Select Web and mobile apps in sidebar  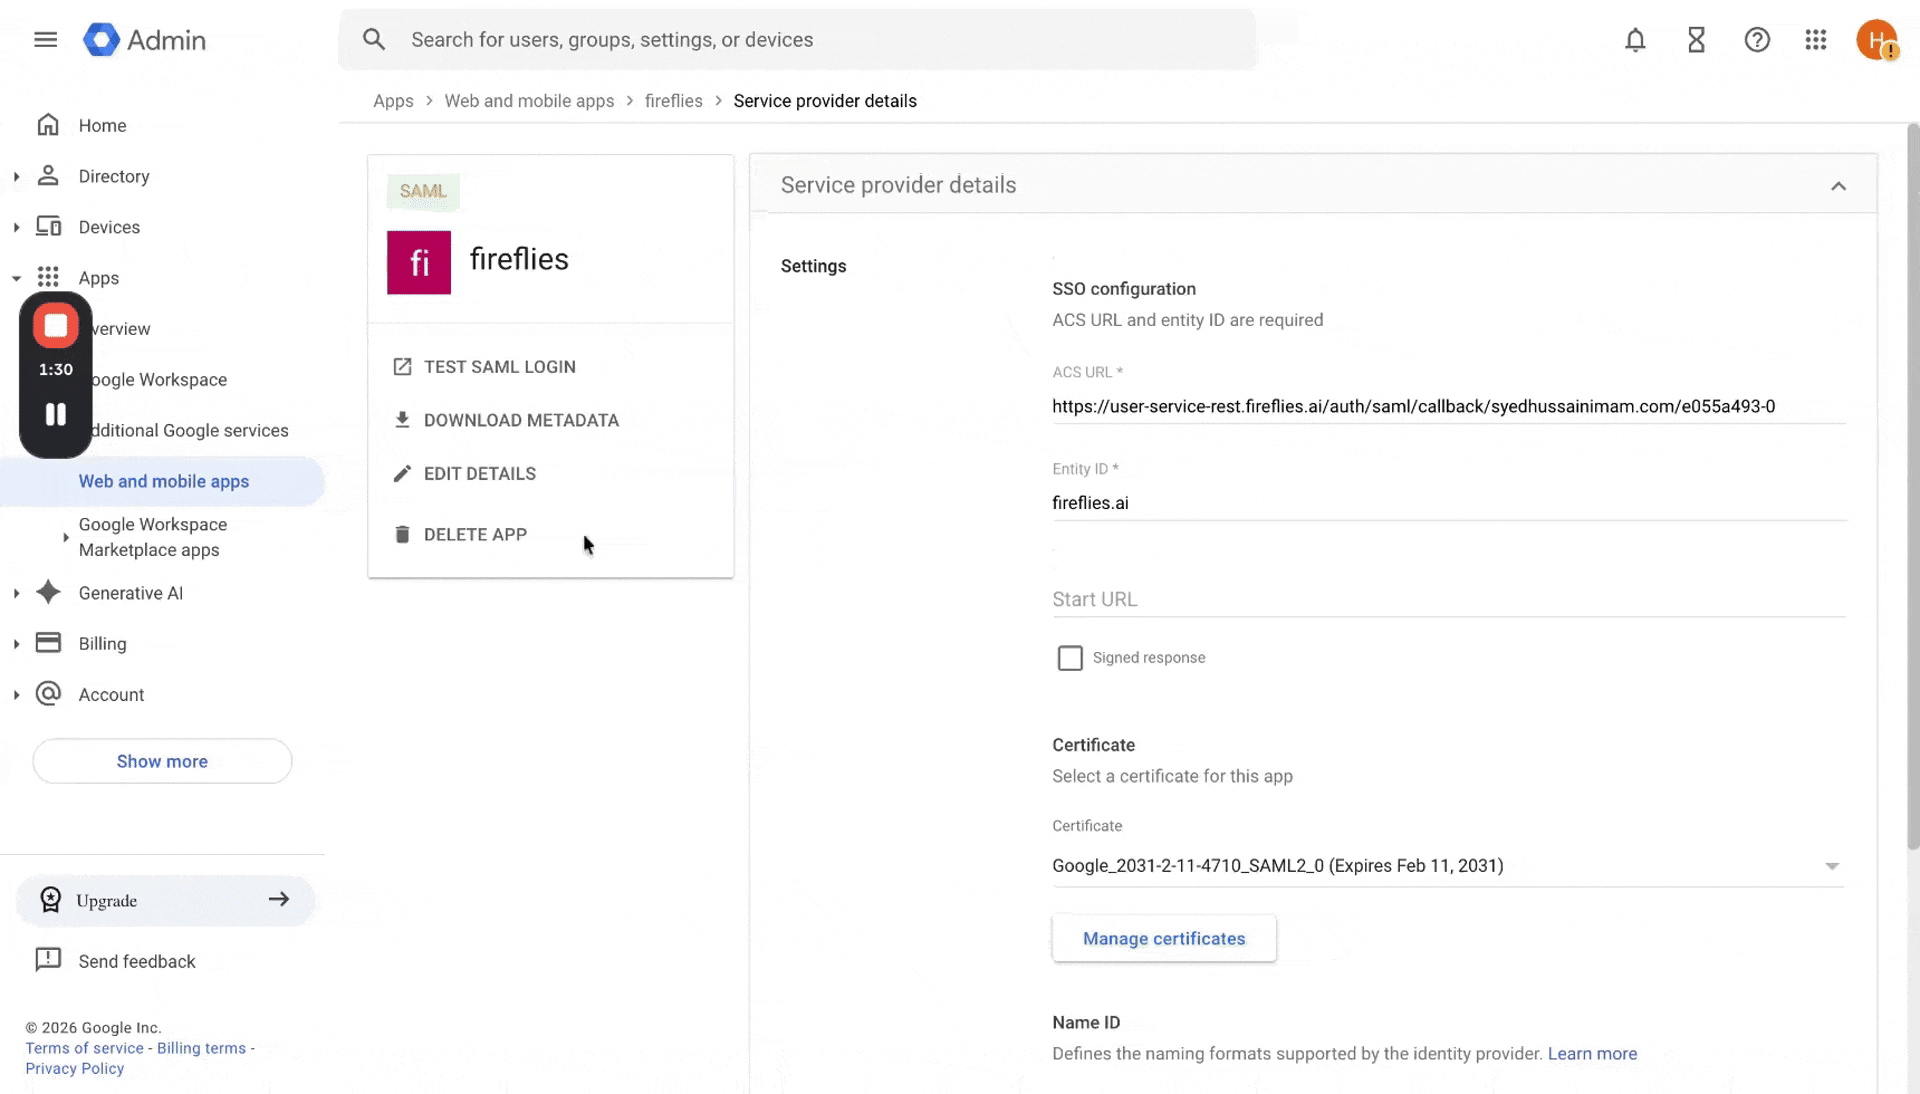click(164, 481)
